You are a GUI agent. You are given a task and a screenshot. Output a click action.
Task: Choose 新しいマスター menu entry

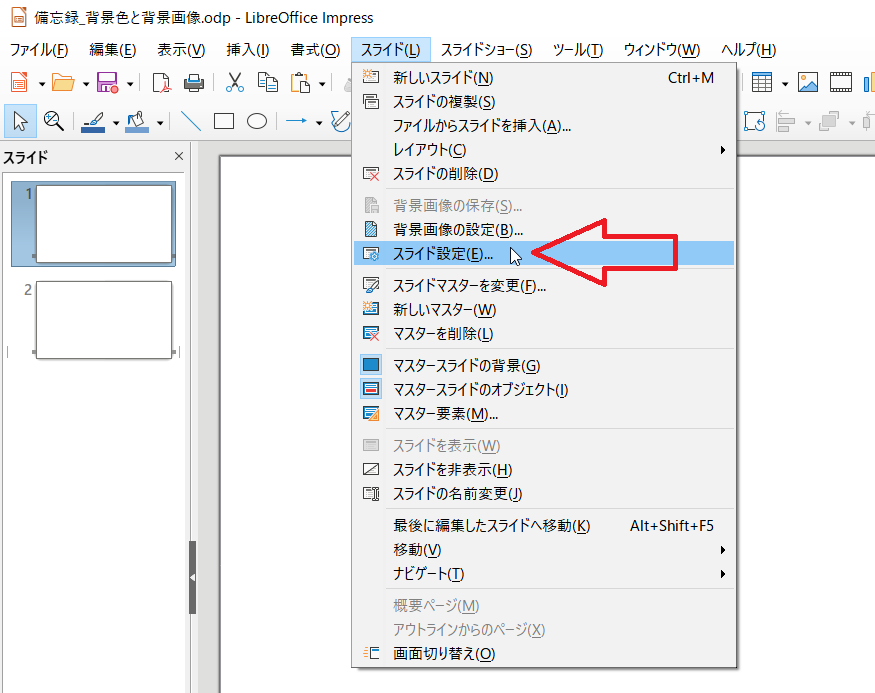pyautogui.click(x=544, y=310)
